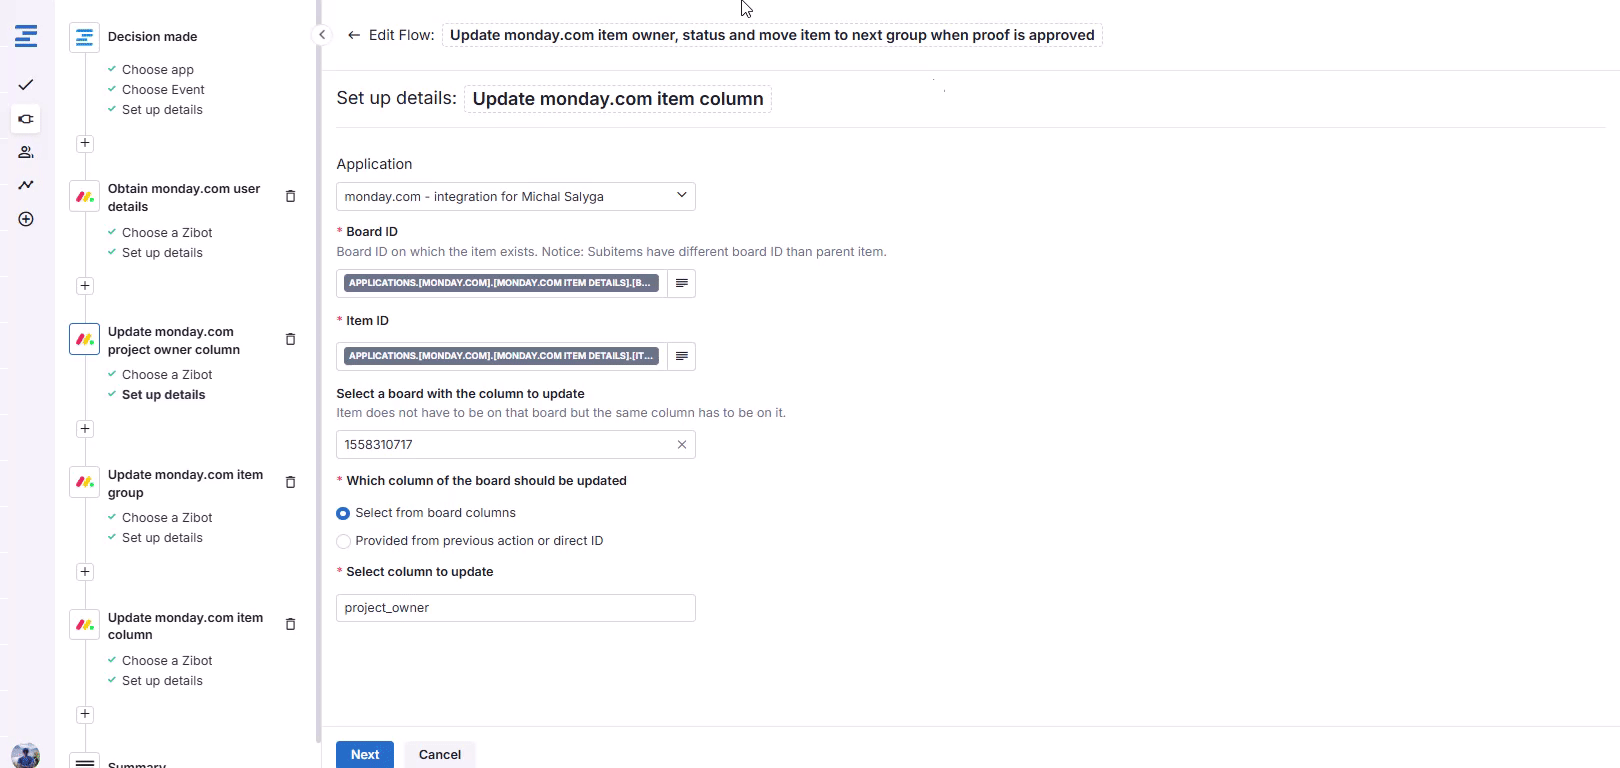This screenshot has height=768, width=1620.
Task: Open the checkmark icon in left sidebar
Action: (26, 85)
